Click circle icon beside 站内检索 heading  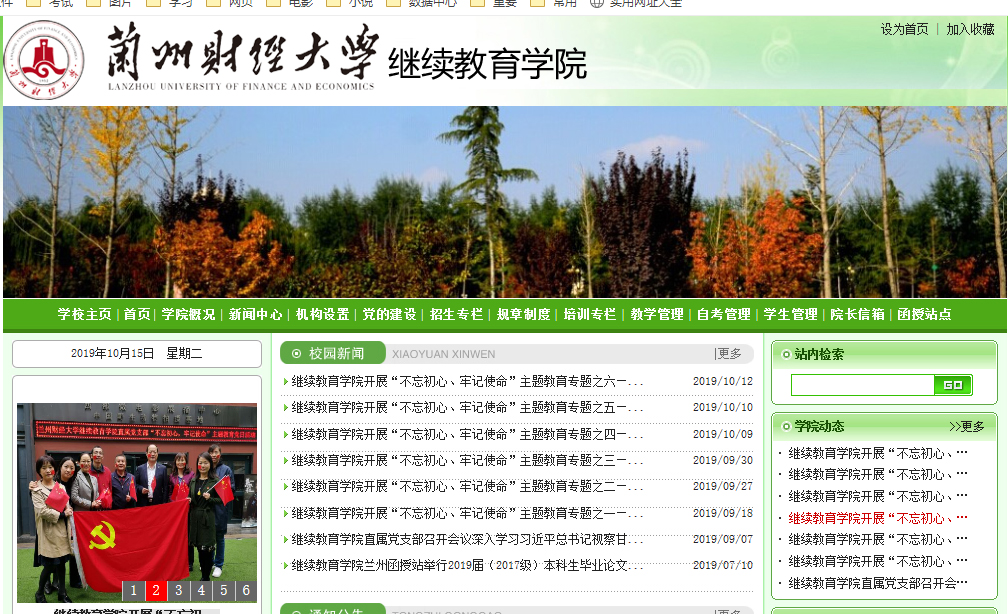786,354
